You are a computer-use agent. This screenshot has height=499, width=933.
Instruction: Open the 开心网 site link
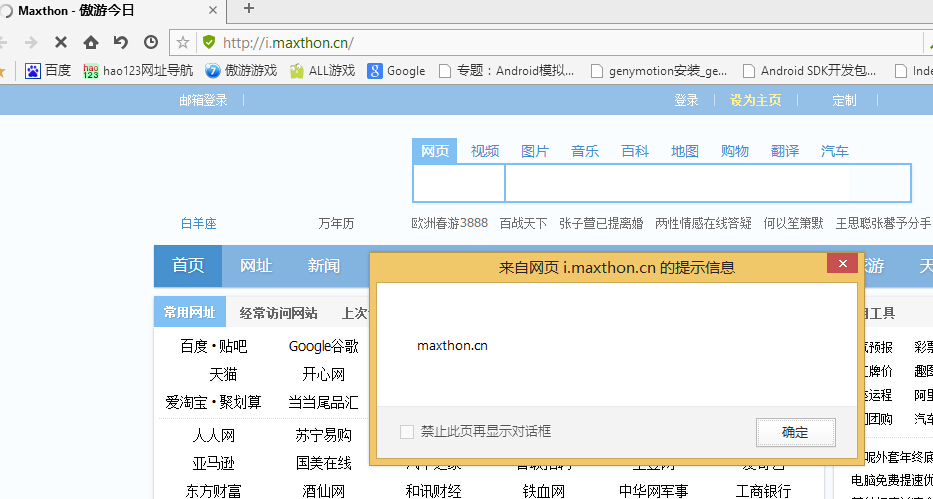click(x=324, y=374)
